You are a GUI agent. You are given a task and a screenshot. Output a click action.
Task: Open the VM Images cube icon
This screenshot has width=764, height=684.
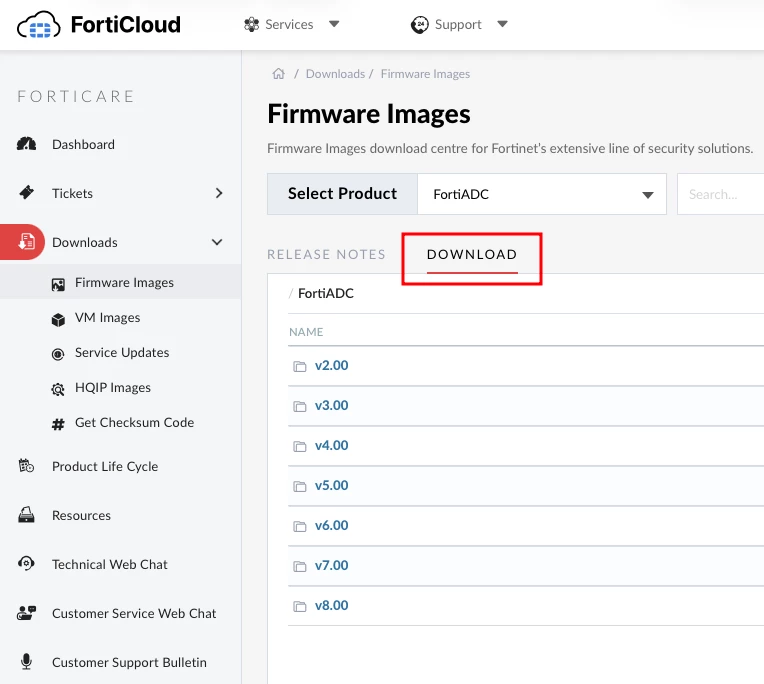click(58, 320)
